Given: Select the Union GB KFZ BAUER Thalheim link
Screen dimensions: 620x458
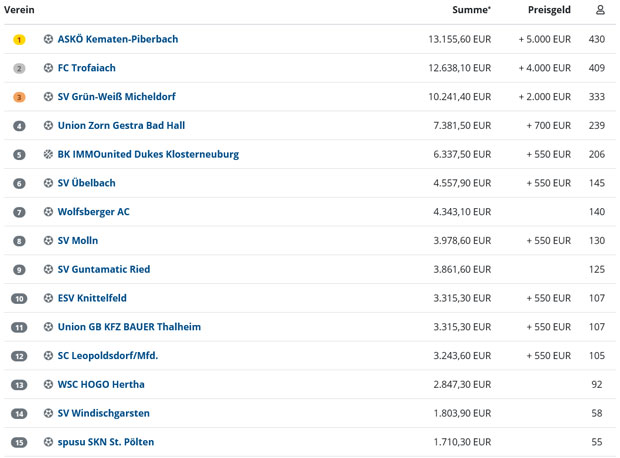Looking at the screenshot, I should (129, 327).
